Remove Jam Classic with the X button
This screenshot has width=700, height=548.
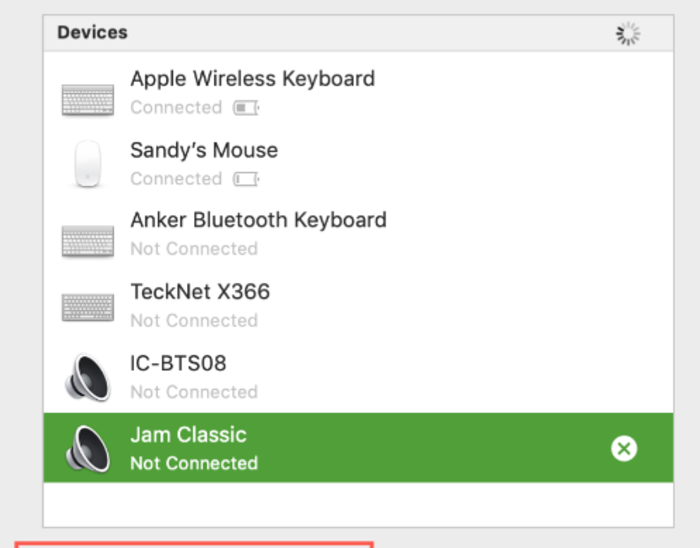tap(624, 448)
